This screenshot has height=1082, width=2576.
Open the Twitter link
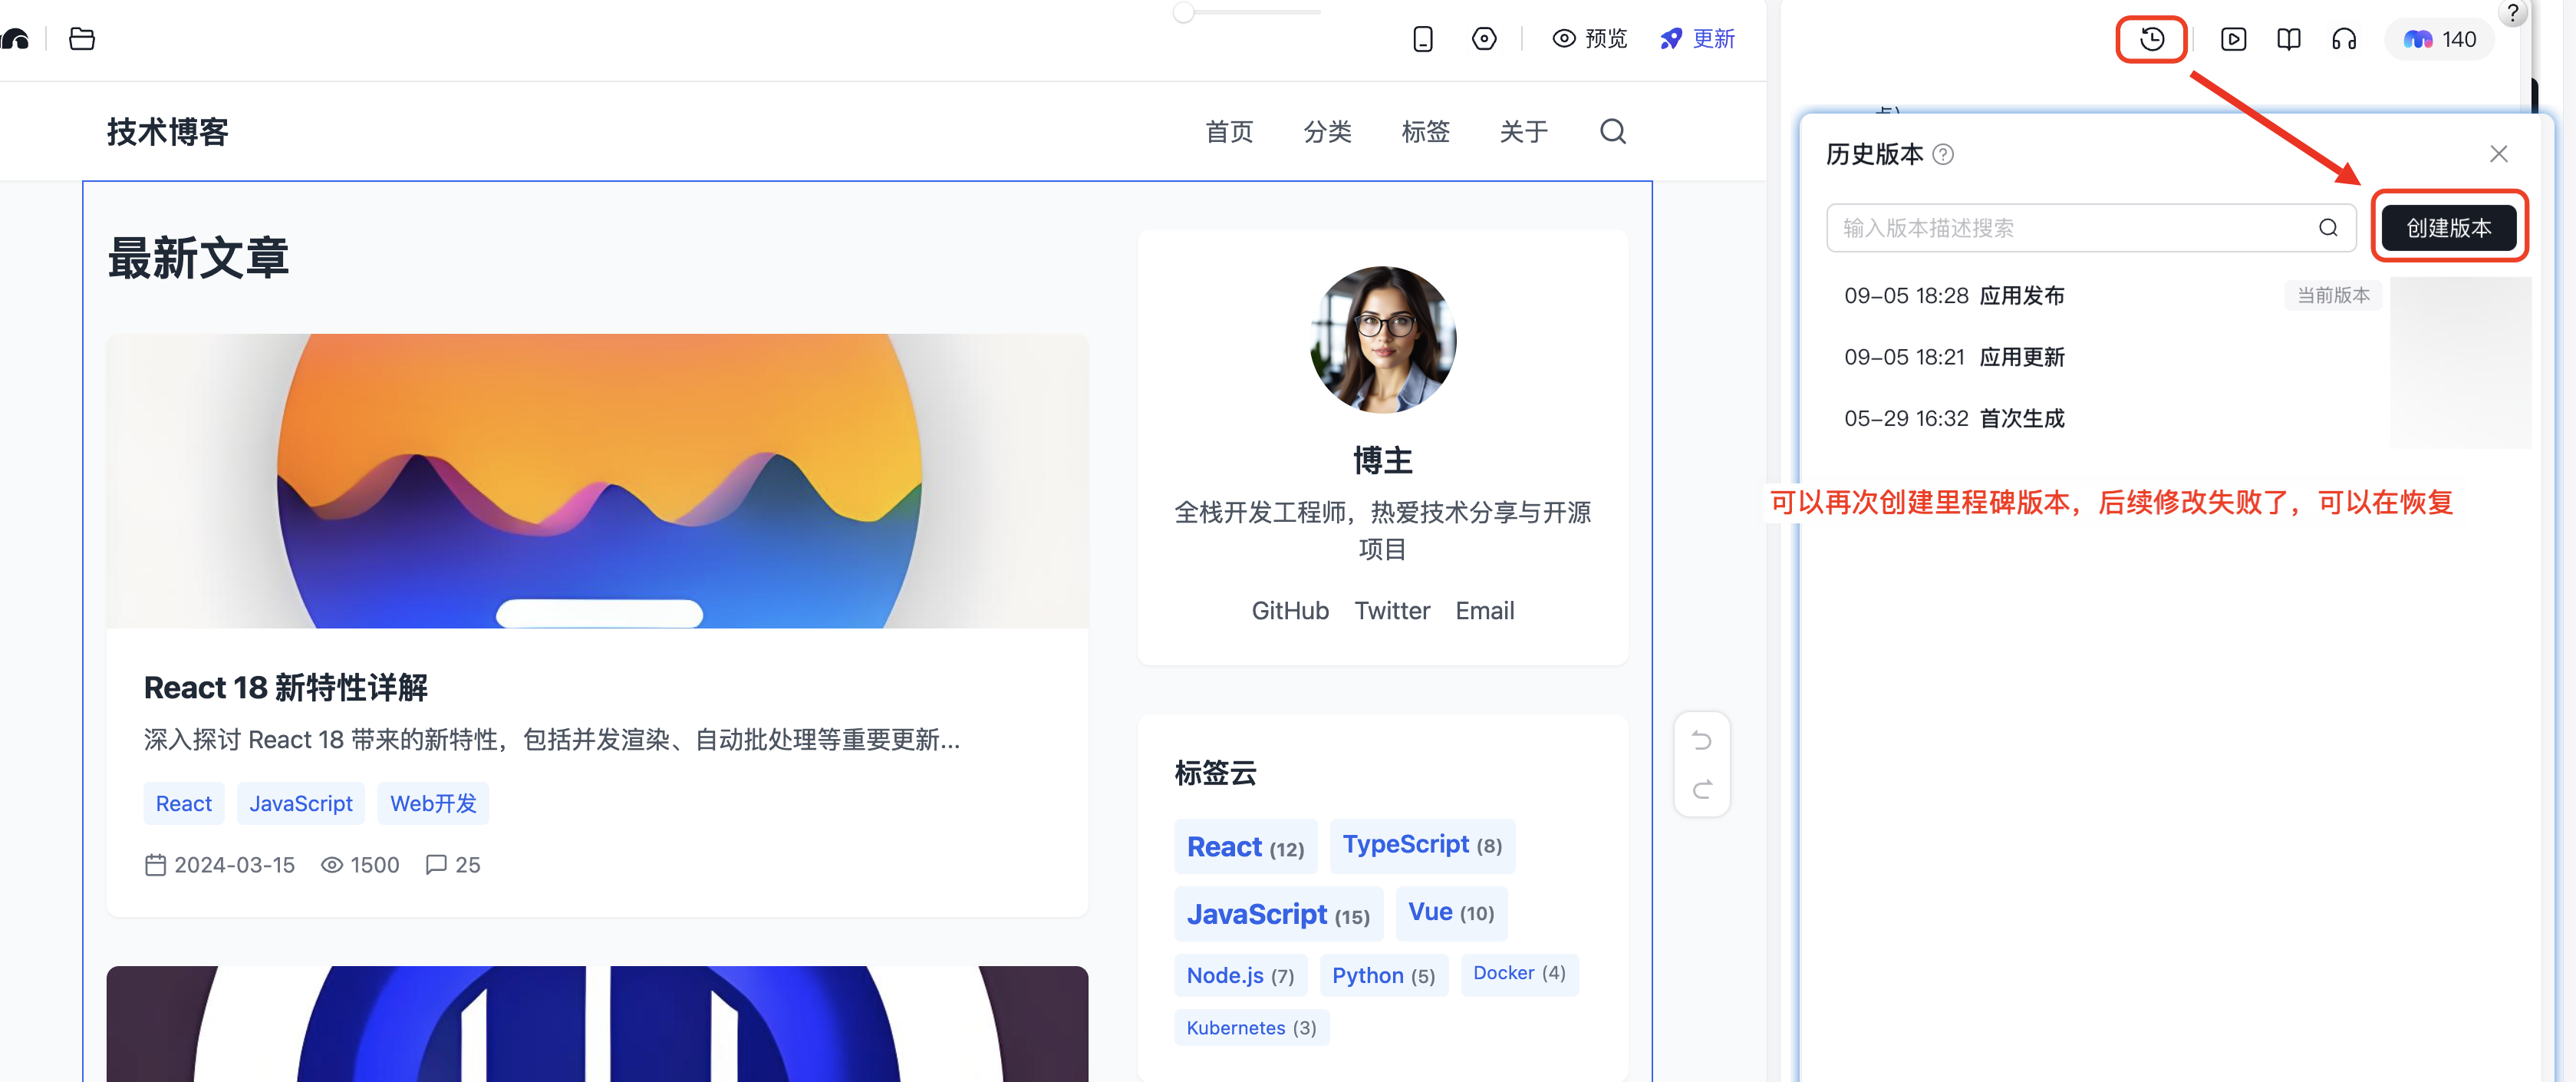pyautogui.click(x=1392, y=611)
